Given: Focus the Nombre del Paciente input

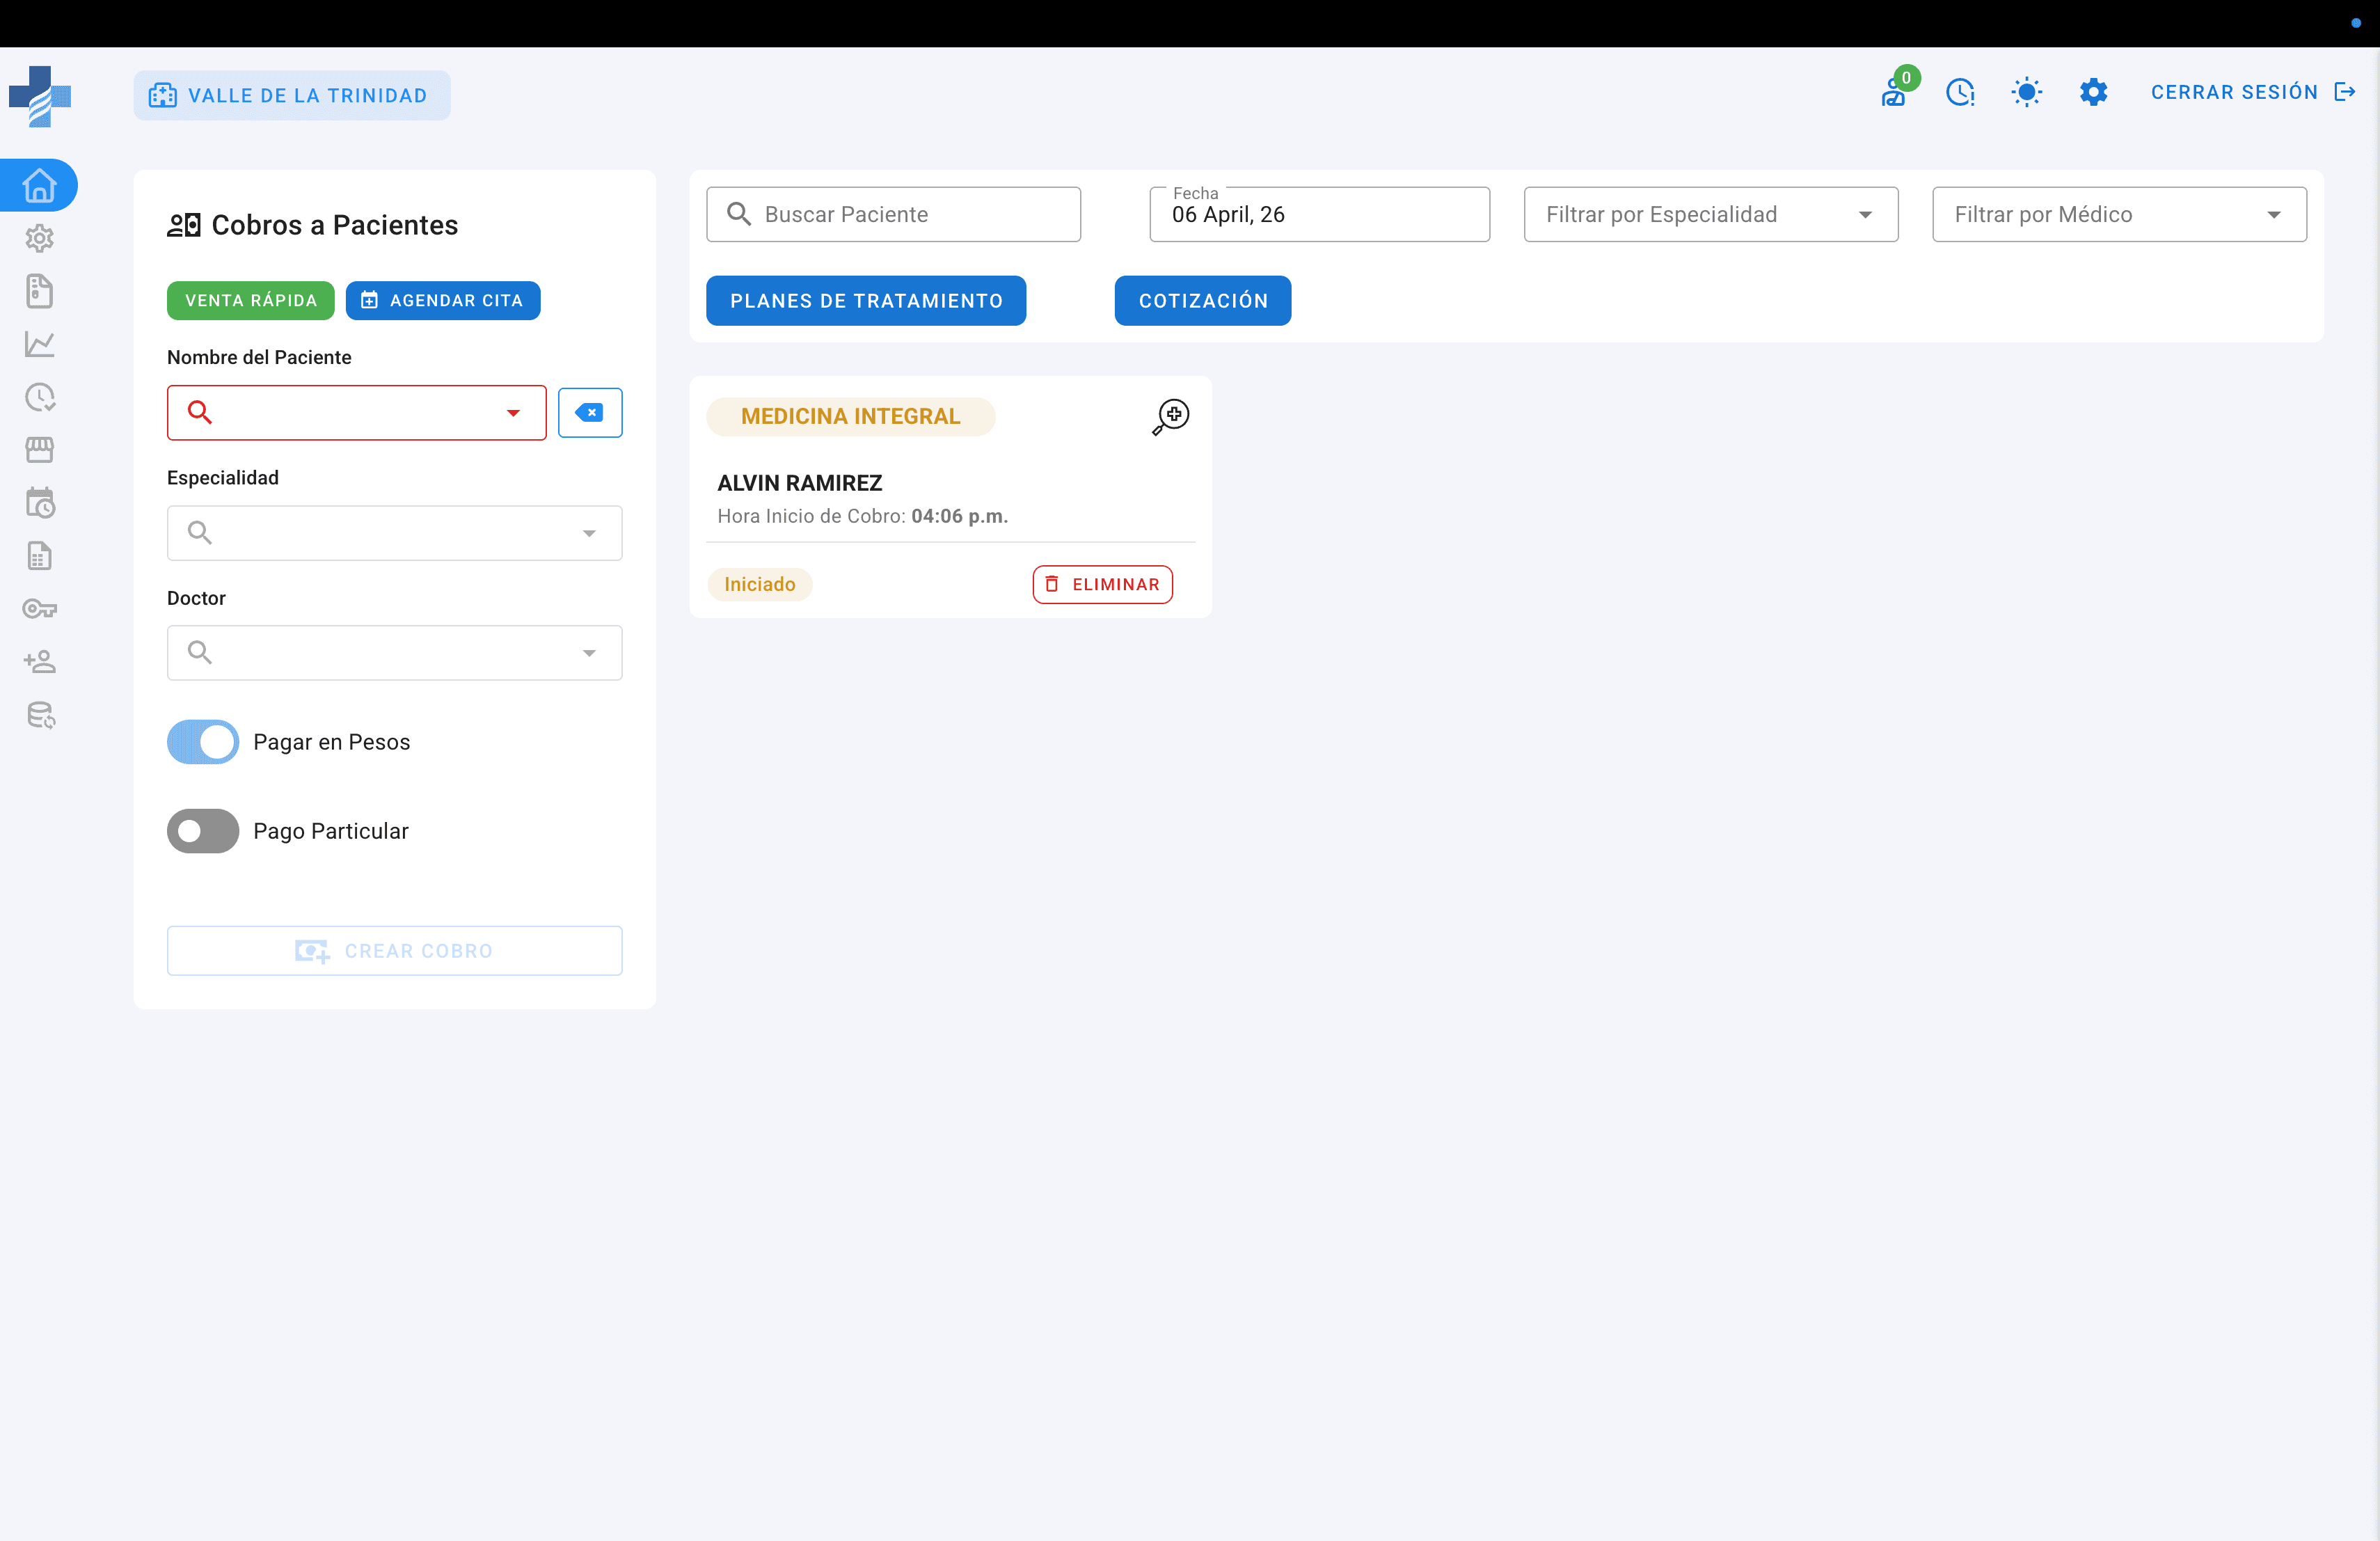Looking at the screenshot, I should coord(357,413).
